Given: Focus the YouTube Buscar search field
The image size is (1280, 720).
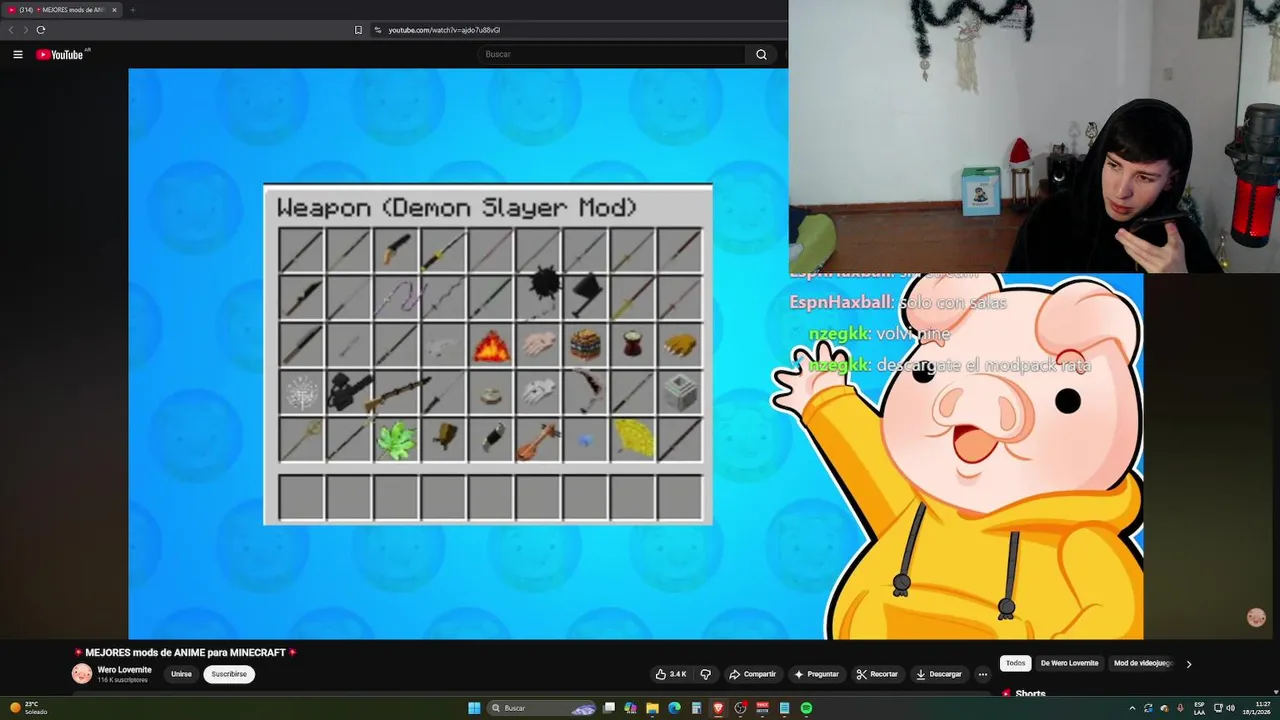Looking at the screenshot, I should click(x=612, y=54).
